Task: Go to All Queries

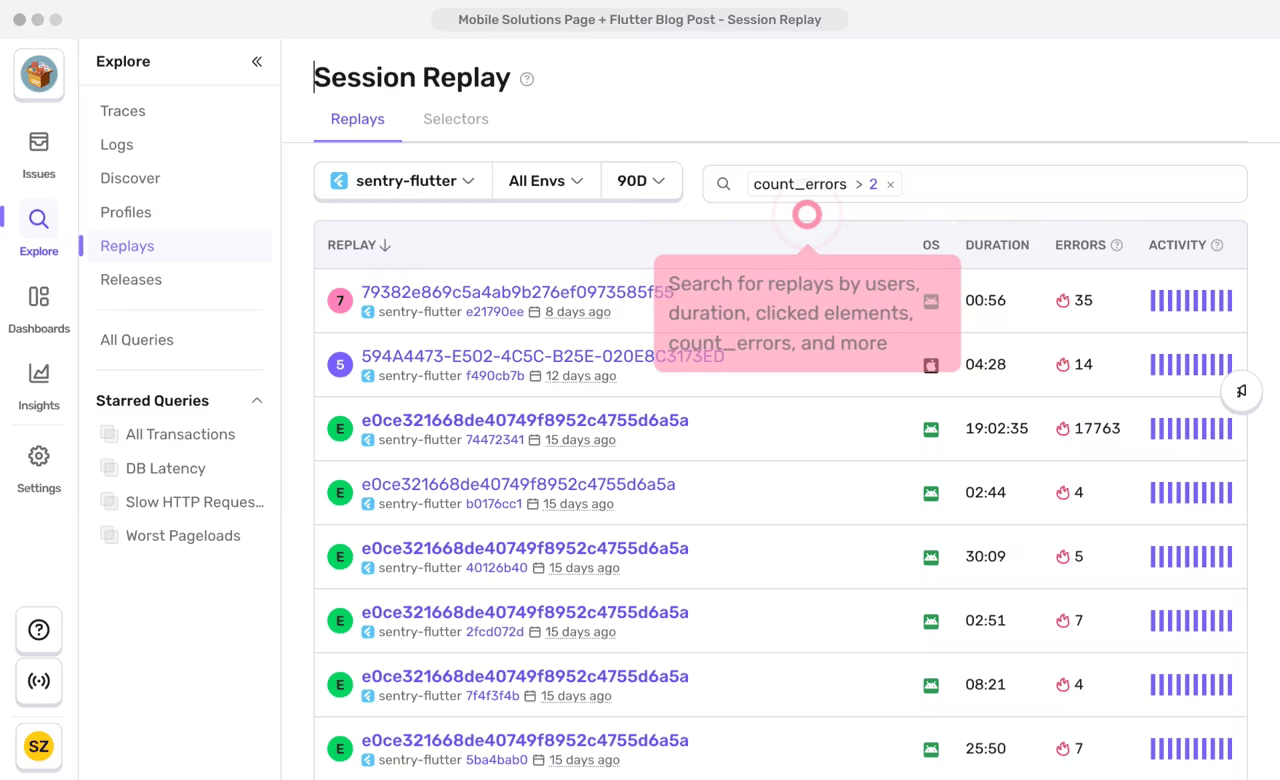Action: pos(136,339)
